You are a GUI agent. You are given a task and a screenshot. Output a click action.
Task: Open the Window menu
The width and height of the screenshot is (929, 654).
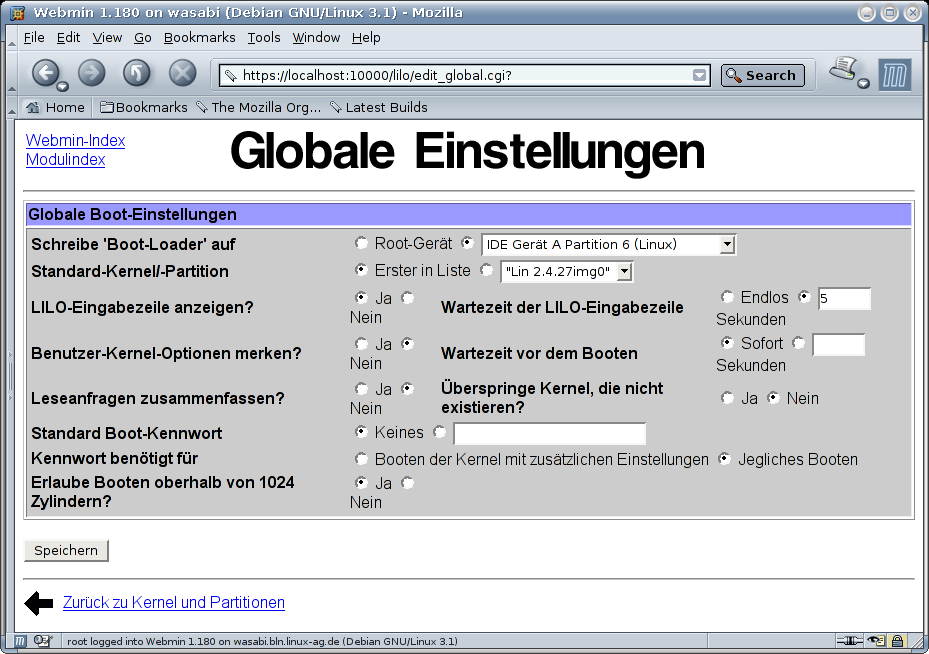pos(316,37)
